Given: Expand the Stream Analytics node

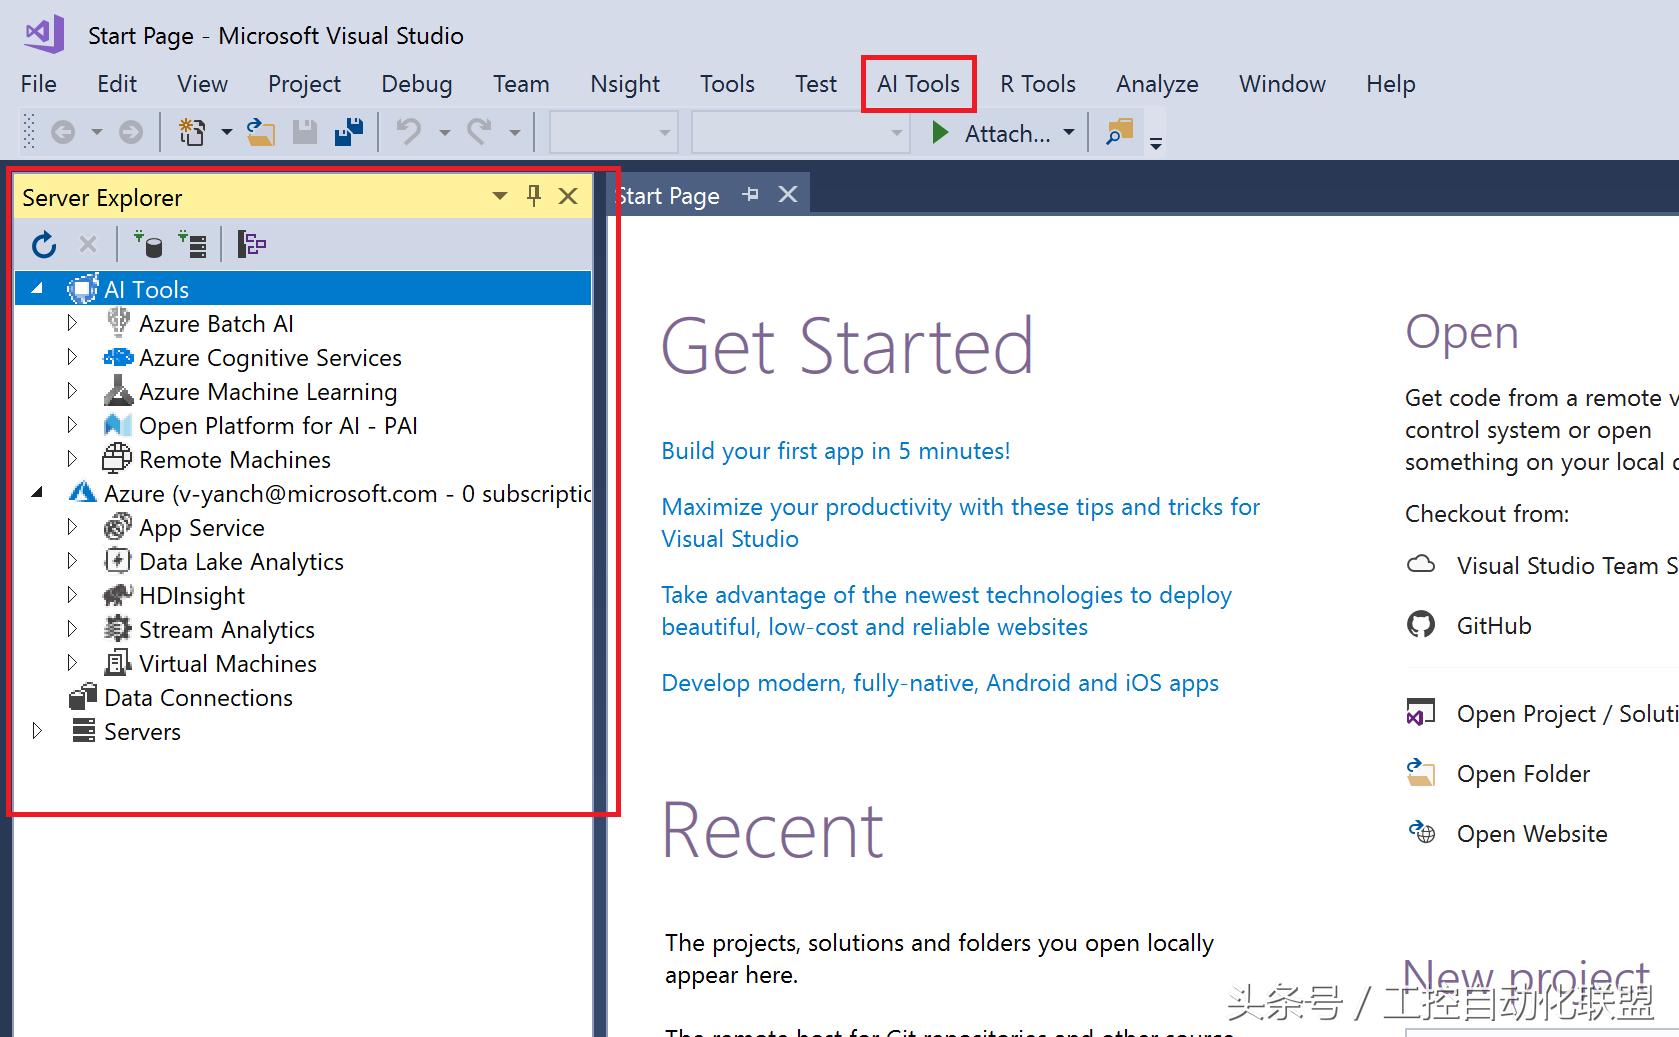Looking at the screenshot, I should [72, 629].
